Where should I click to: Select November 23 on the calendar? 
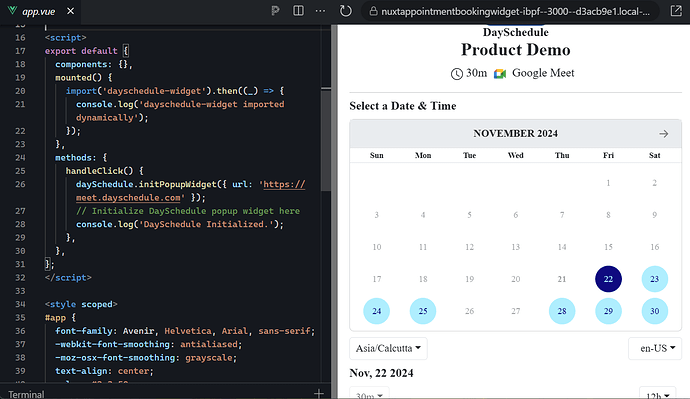654,279
